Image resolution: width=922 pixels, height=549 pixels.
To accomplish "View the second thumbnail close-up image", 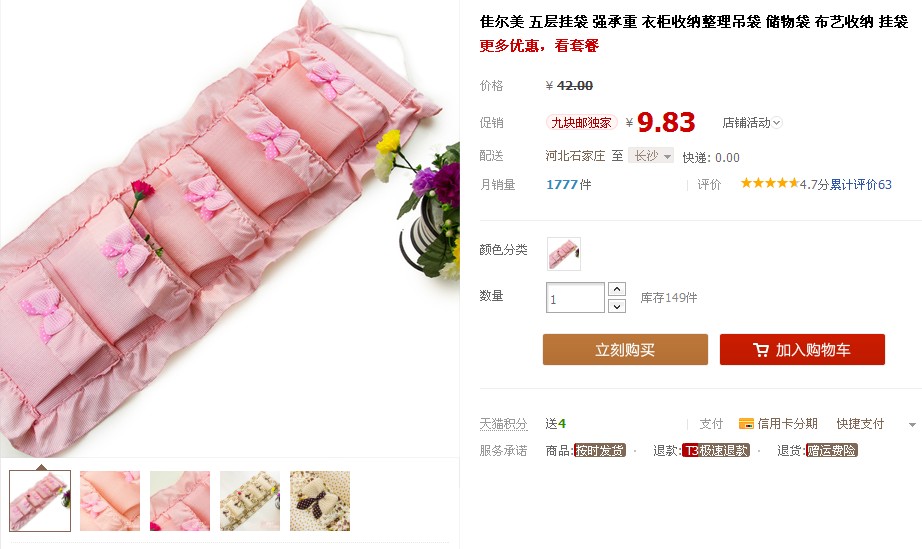I will [110, 501].
